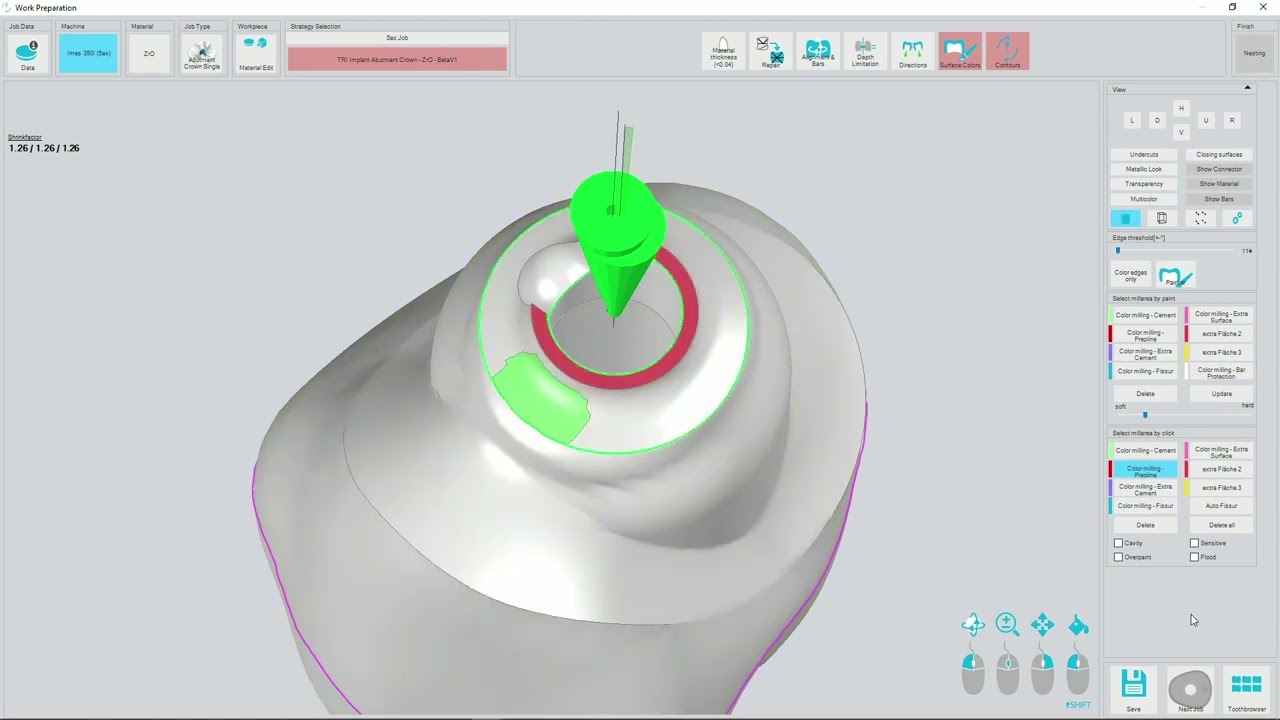The height and width of the screenshot is (720, 1280).
Task: Select the Surface Colors tool
Action: pyautogui.click(x=960, y=52)
